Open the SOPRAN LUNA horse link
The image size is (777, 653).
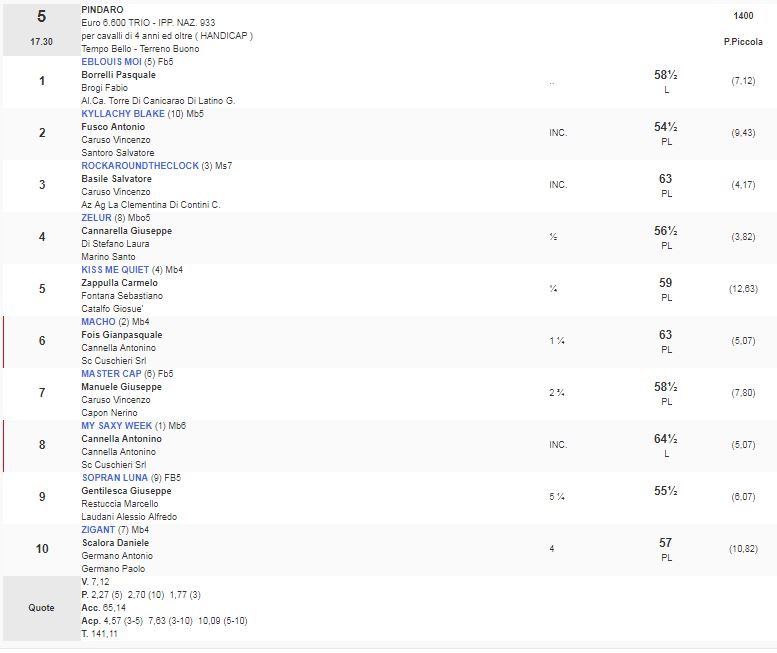(113, 478)
